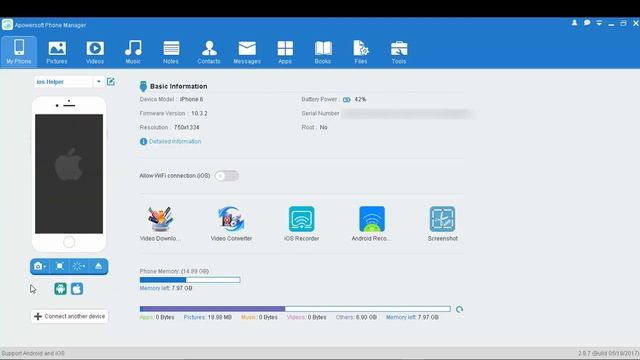
Task: Edit device name with pencil icon
Action: (x=111, y=81)
